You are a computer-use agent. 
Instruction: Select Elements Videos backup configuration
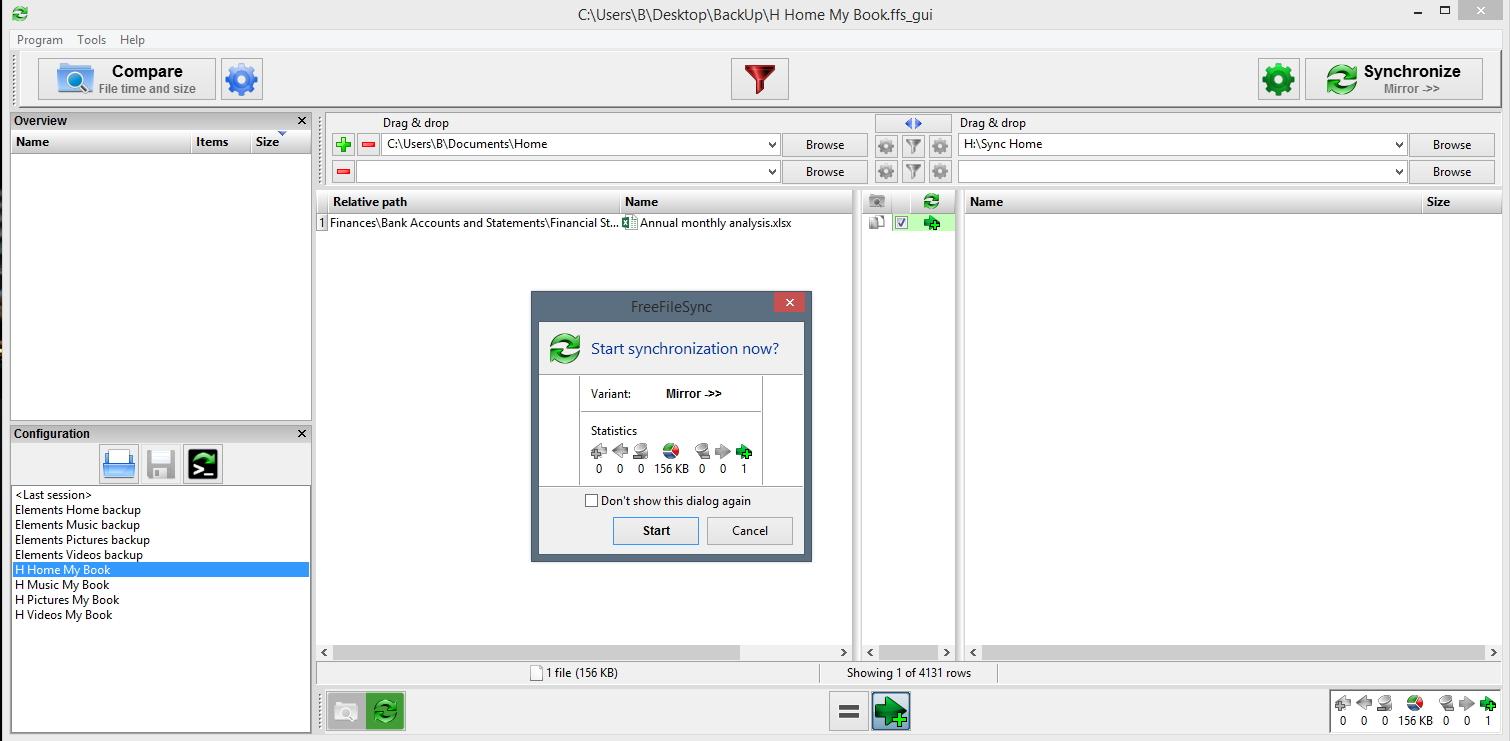coord(161,555)
